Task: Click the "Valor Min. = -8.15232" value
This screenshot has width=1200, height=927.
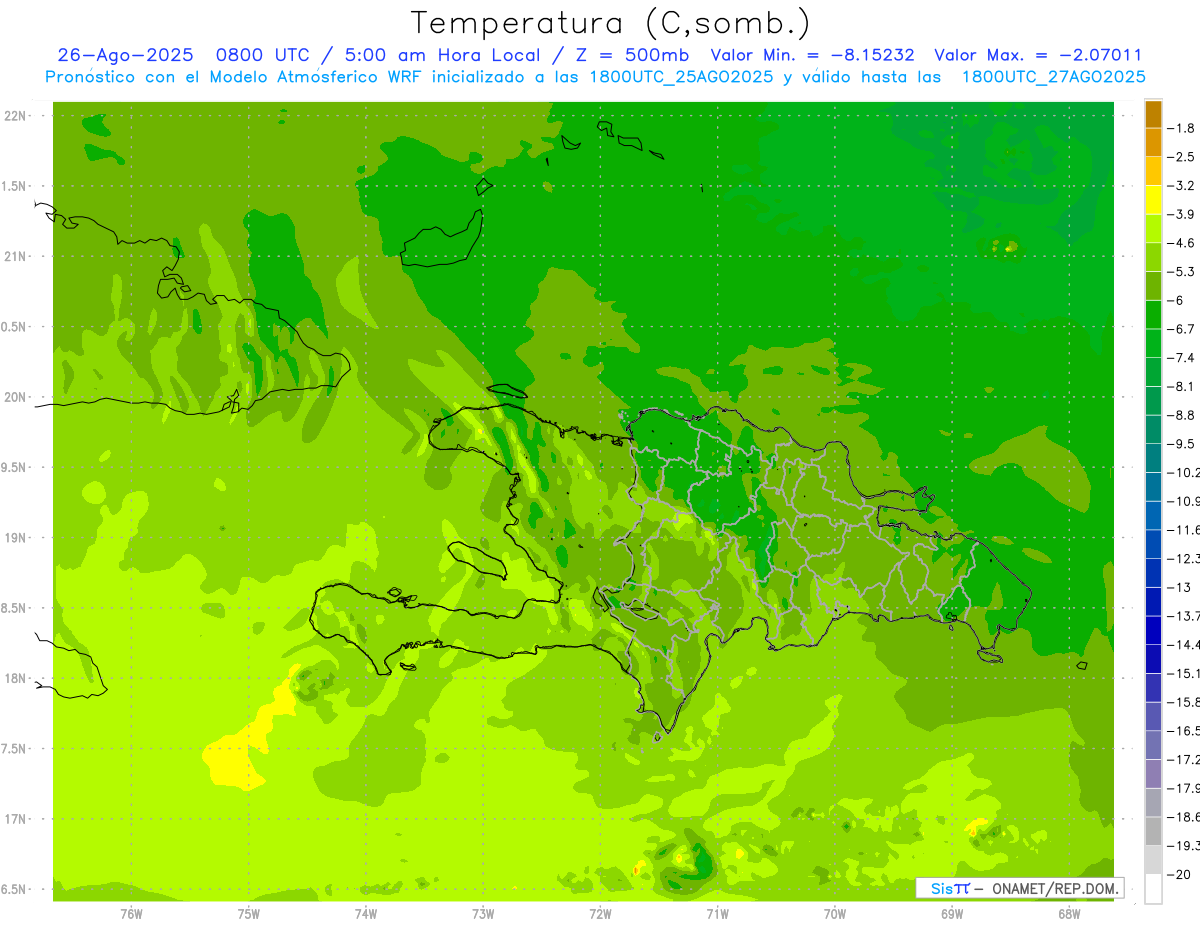Action: (x=812, y=56)
